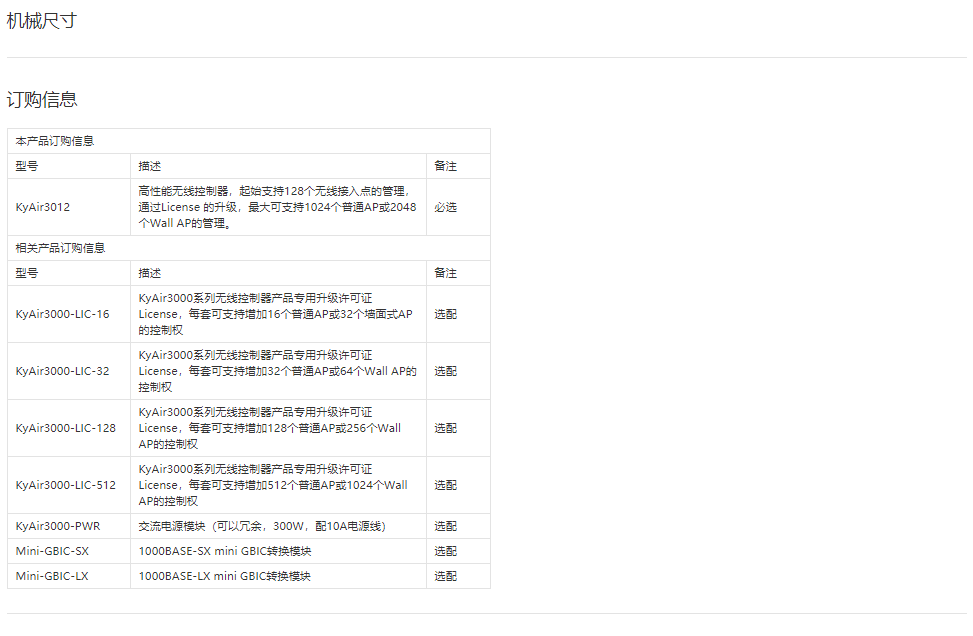Click the 1000BASE-SX mini GBIC description
The width and height of the screenshot is (973, 636).
(x=225, y=551)
